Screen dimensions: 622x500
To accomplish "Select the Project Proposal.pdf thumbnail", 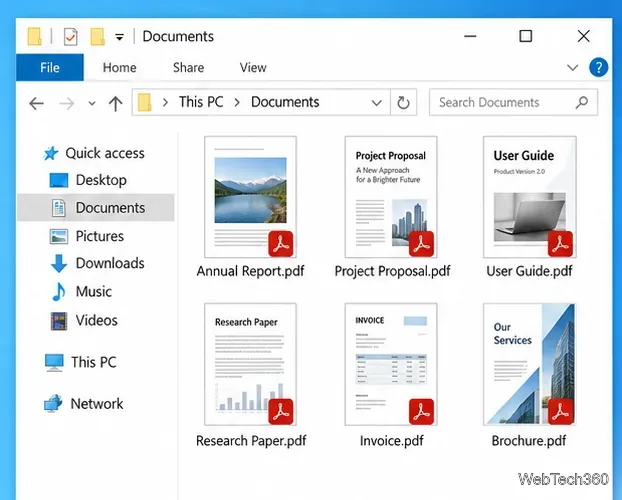I will point(391,197).
